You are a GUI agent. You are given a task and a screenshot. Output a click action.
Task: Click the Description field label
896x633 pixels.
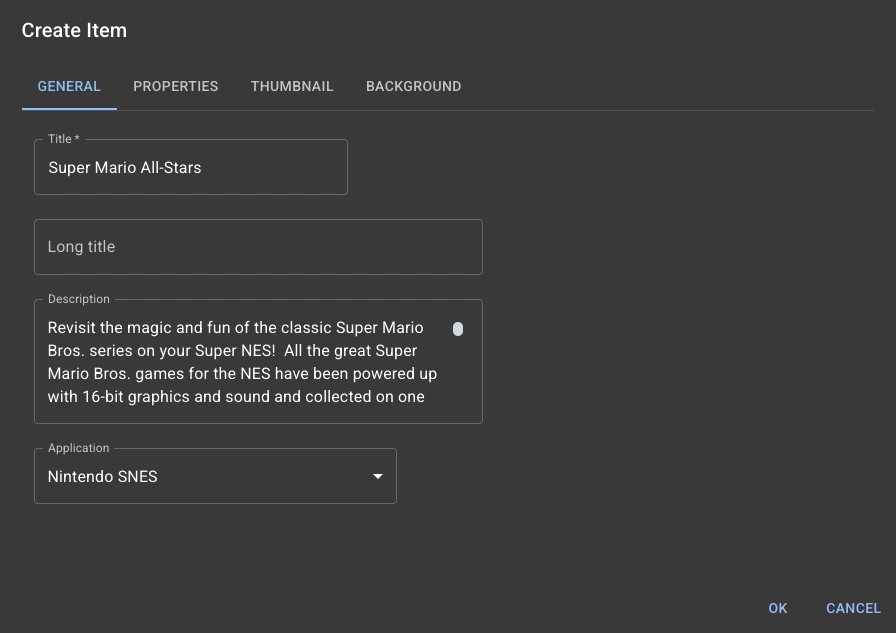click(x=78, y=299)
